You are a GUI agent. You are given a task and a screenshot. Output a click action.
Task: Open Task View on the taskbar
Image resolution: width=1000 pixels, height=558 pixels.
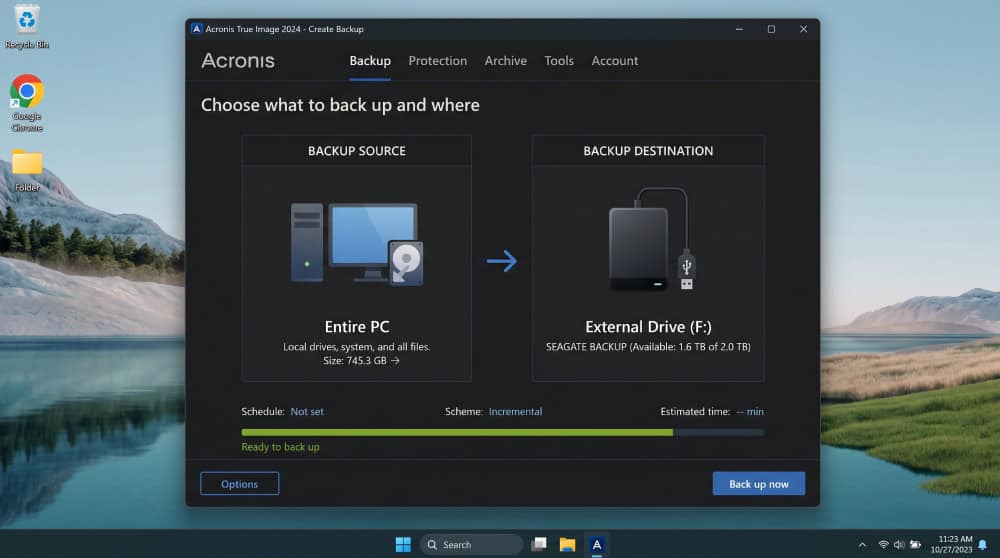[539, 545]
